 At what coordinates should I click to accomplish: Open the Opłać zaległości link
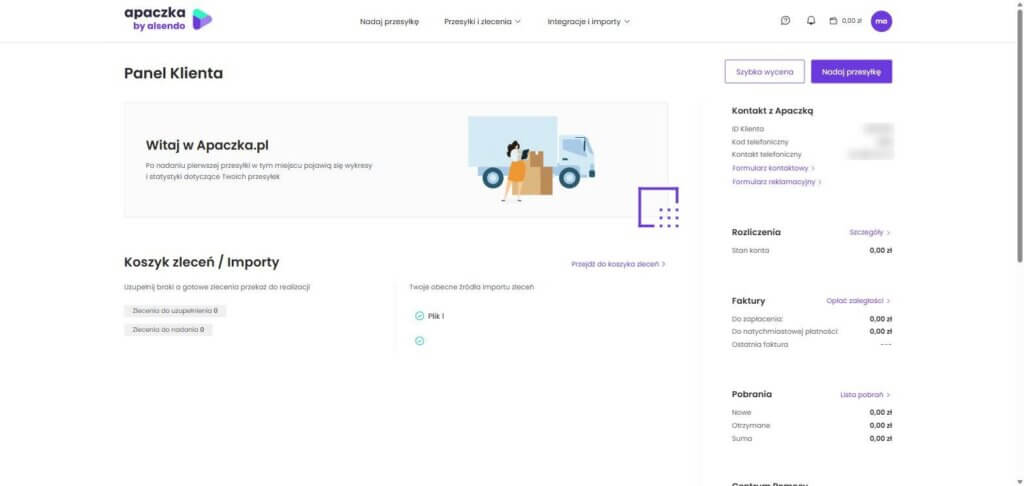click(x=858, y=301)
